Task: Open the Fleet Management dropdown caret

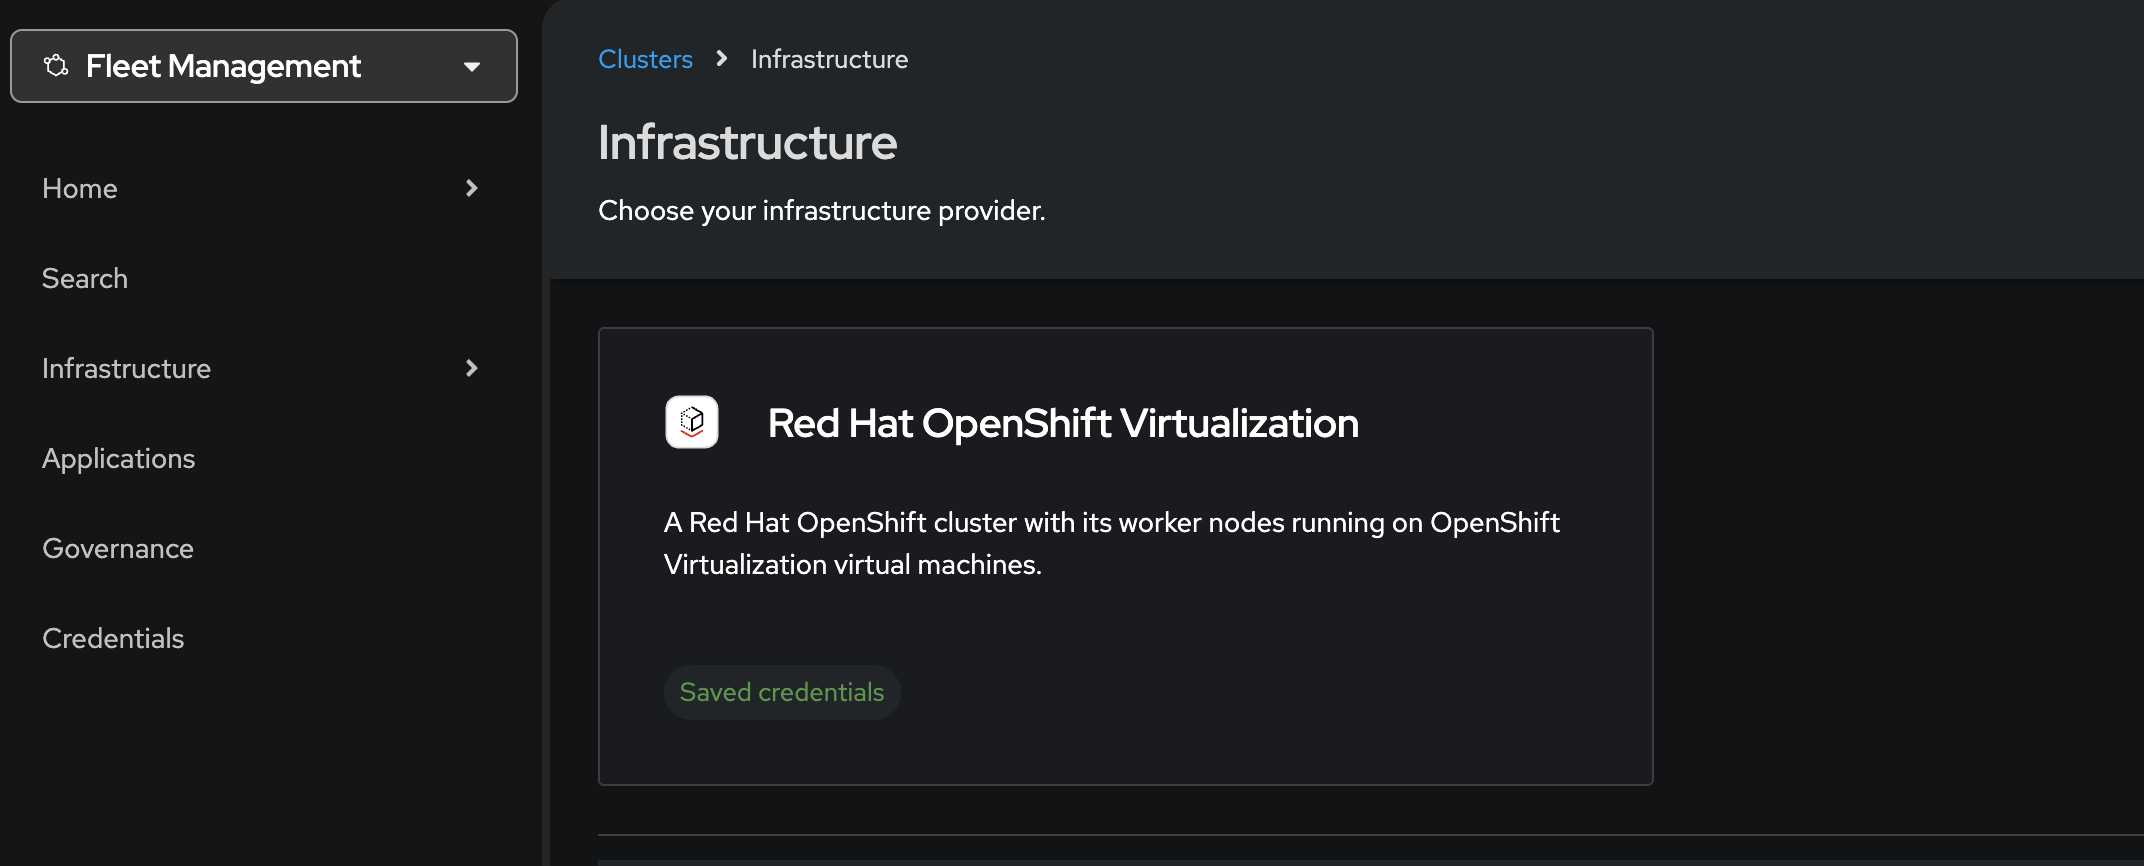Action: click(x=472, y=67)
